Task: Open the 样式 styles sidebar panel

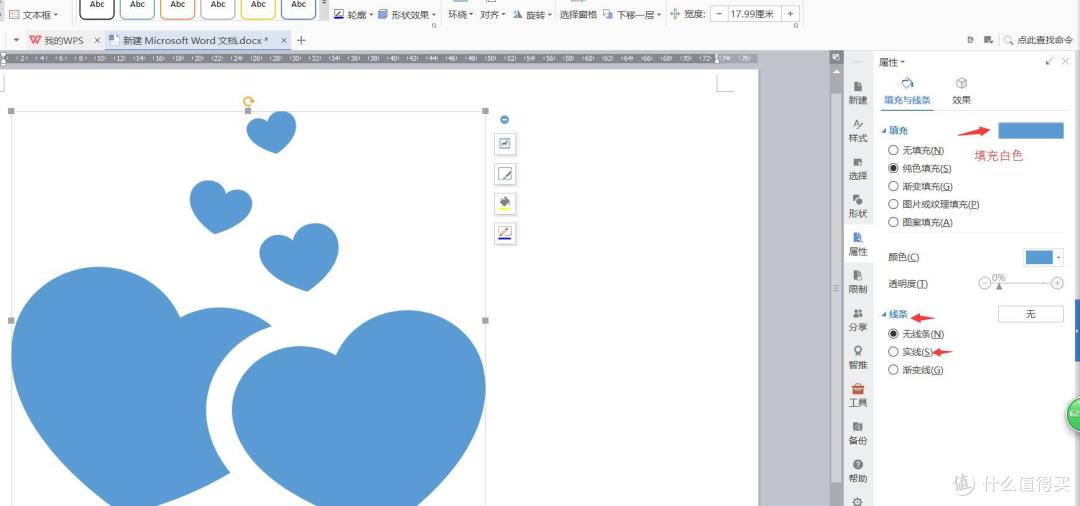Action: point(858,131)
